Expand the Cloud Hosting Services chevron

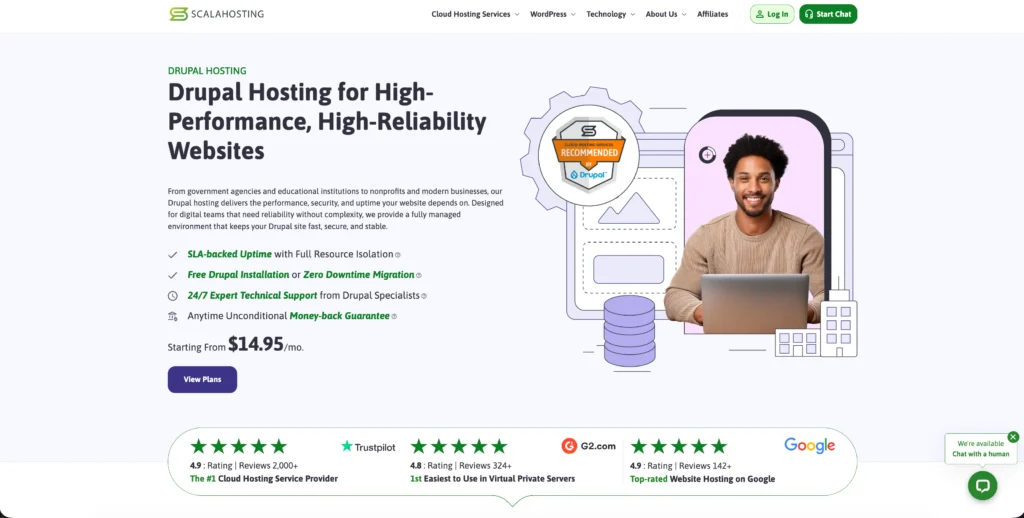[x=517, y=14]
